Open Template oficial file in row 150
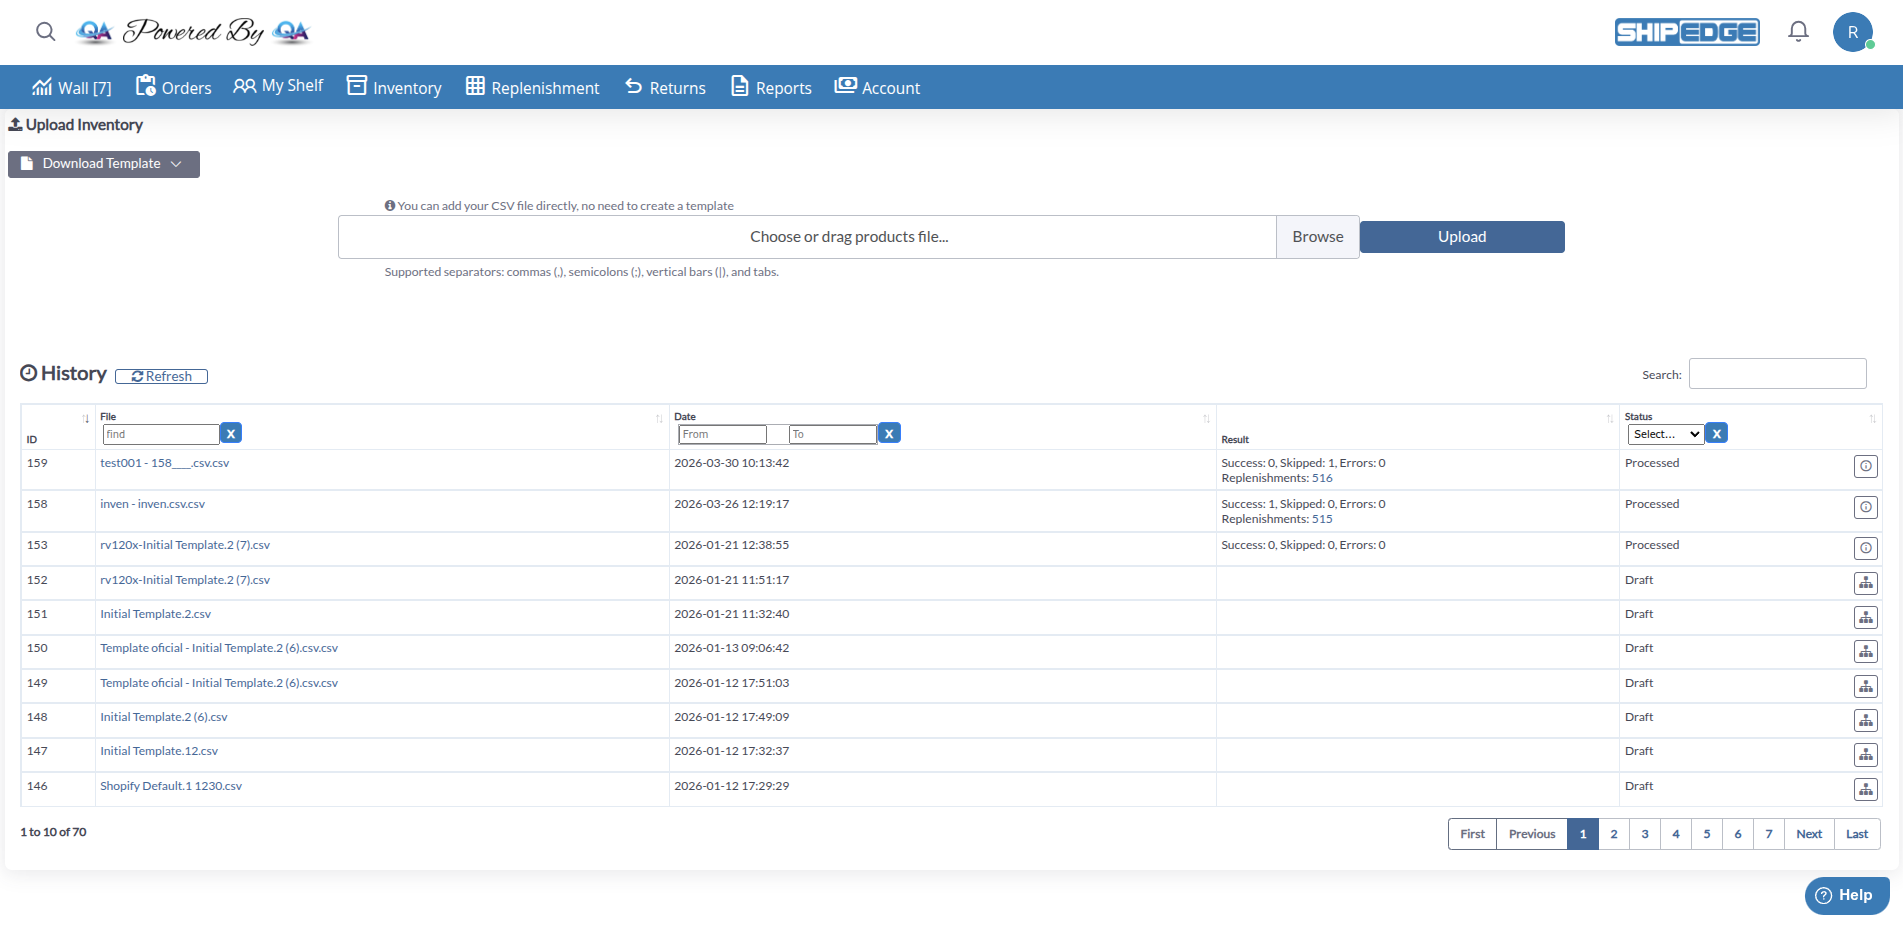Viewport: 1903px width, 932px height. tap(219, 648)
